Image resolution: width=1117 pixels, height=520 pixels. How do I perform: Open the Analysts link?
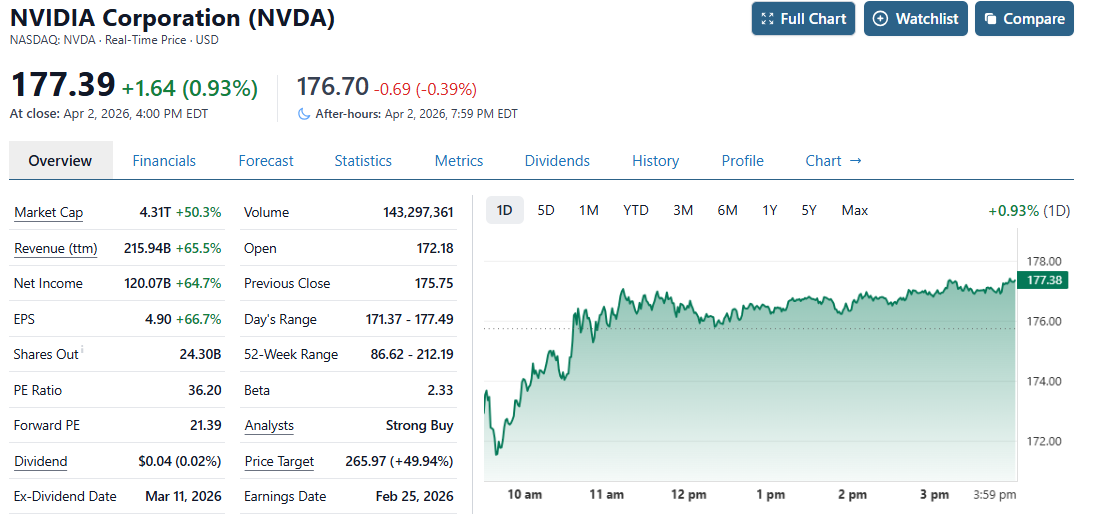(269, 426)
